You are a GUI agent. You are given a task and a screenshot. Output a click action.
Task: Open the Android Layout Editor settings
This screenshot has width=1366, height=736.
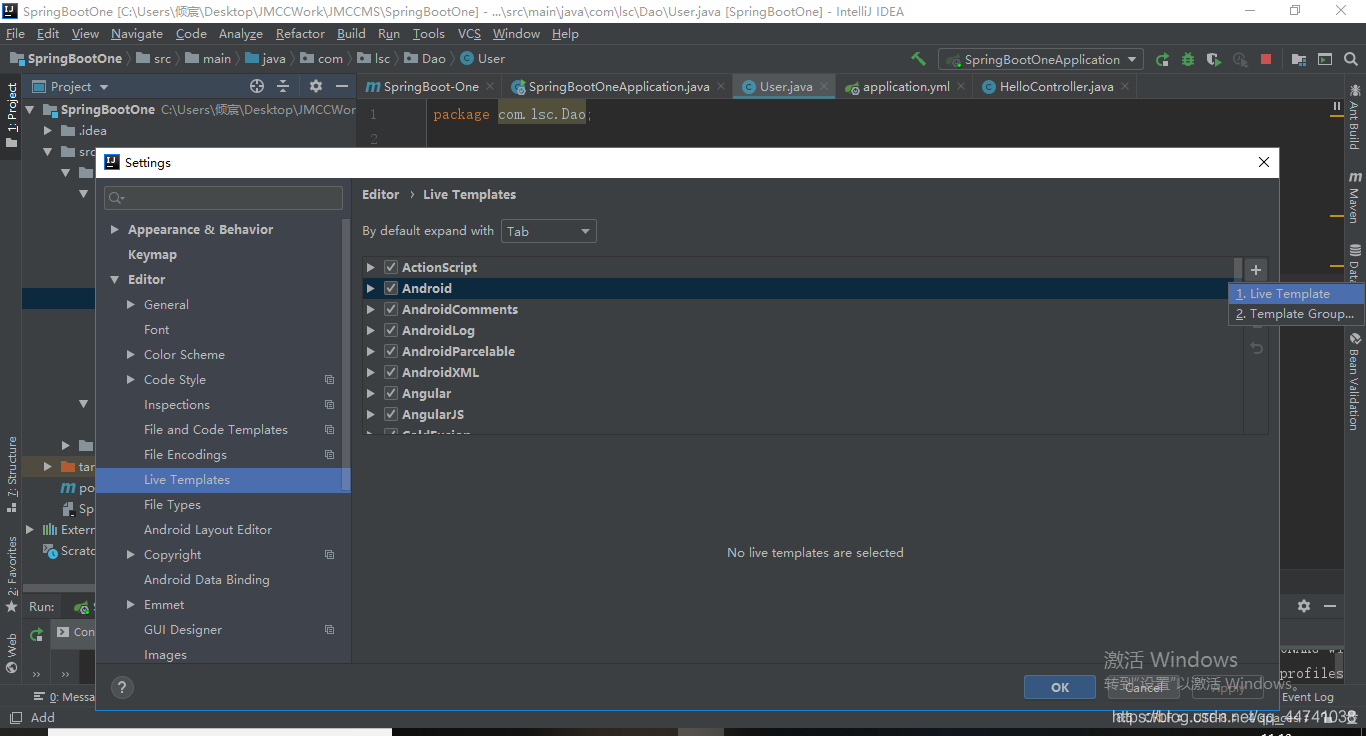(208, 529)
